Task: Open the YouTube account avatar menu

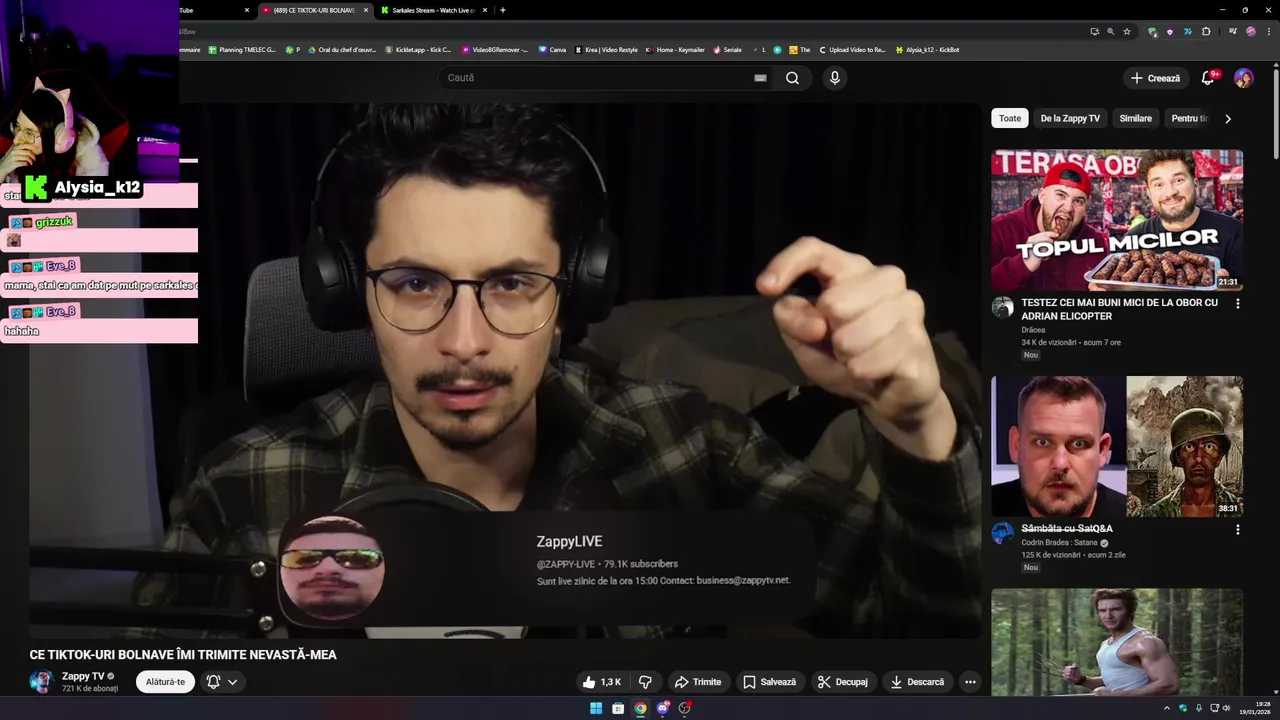Action: pyautogui.click(x=1244, y=78)
